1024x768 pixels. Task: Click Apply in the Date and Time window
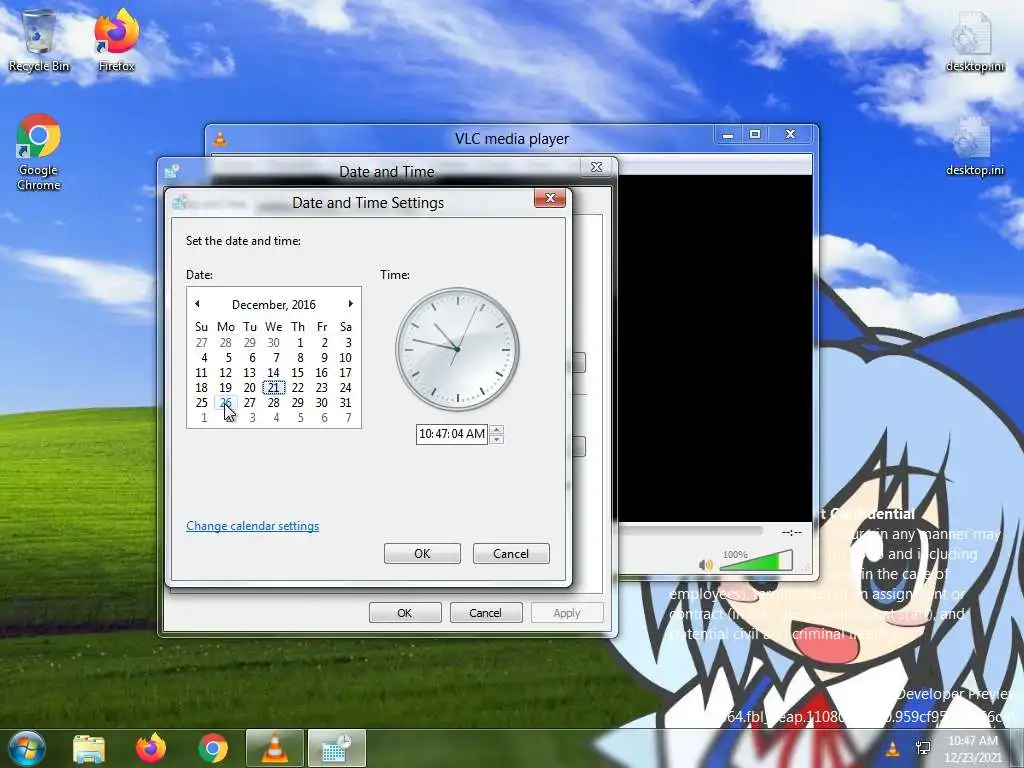[567, 613]
